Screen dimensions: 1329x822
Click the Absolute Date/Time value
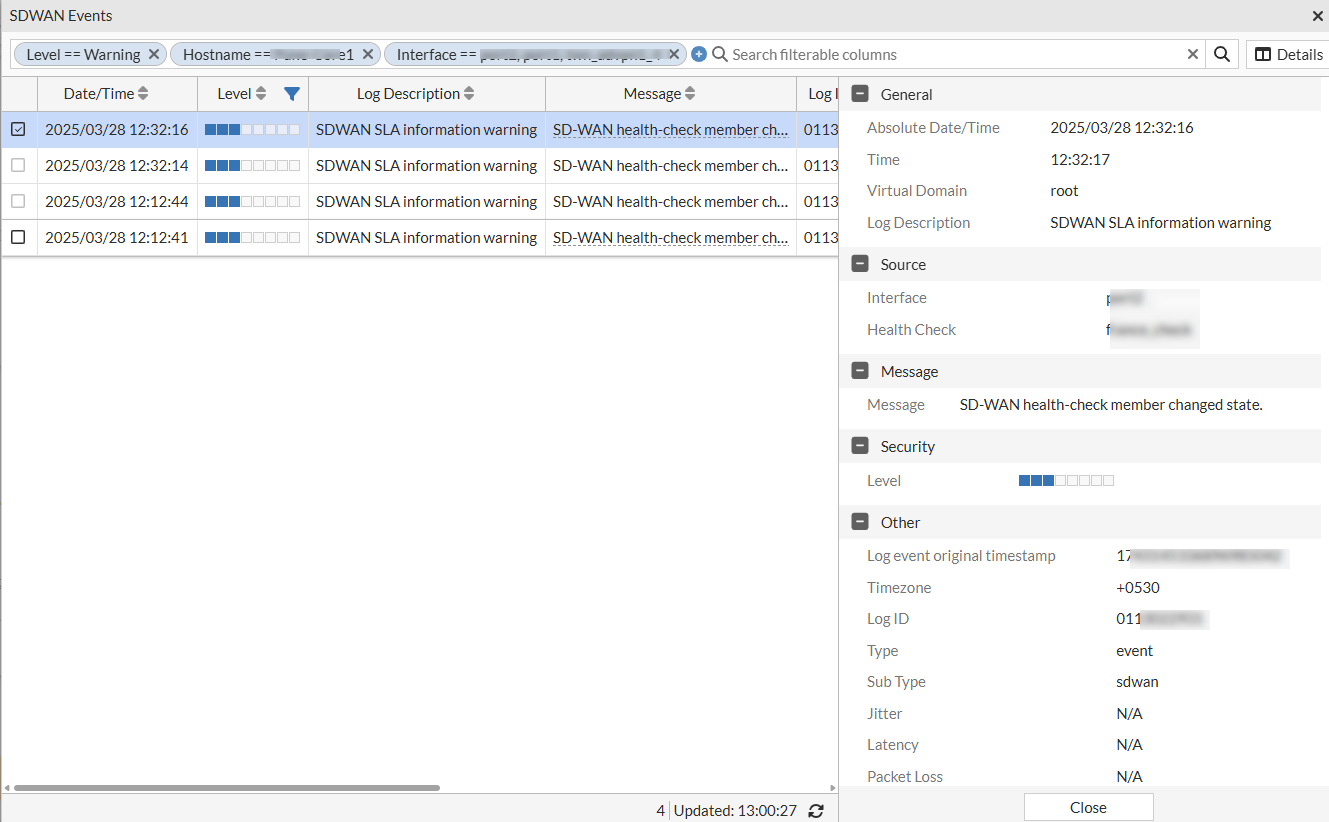(x=1122, y=127)
